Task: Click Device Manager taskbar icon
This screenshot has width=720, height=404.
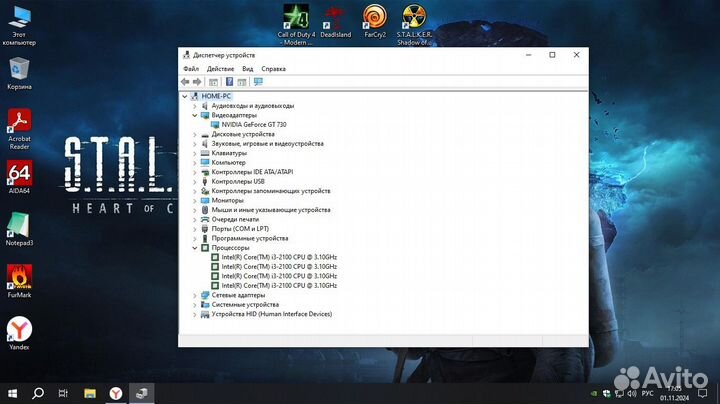Action: click(x=141, y=393)
